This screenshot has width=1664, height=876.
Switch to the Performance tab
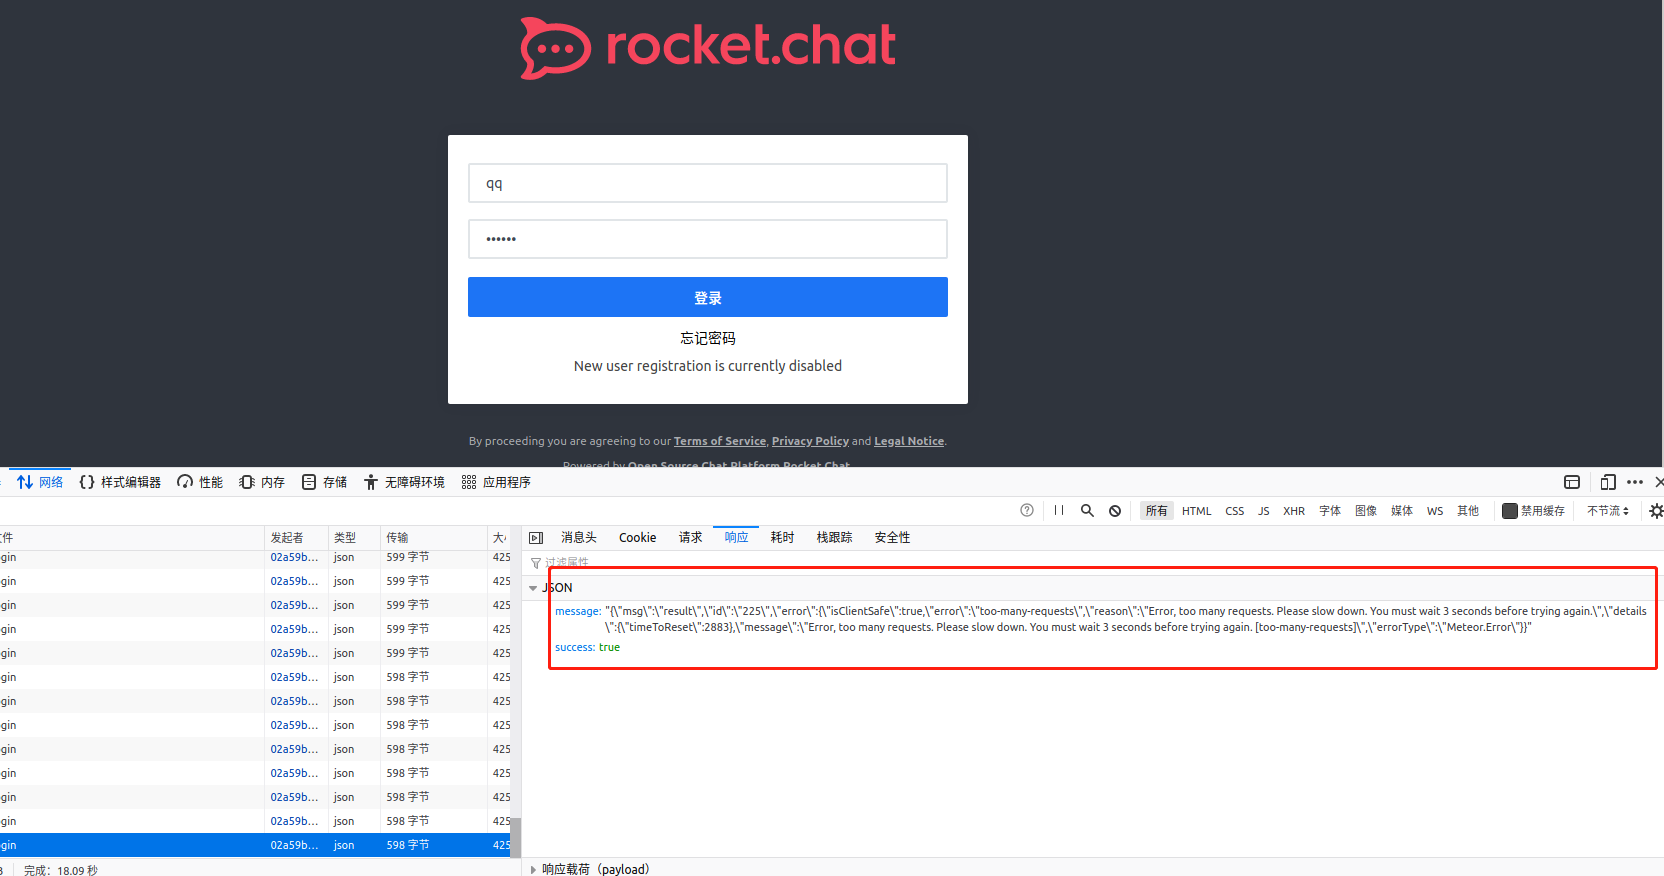[200, 482]
